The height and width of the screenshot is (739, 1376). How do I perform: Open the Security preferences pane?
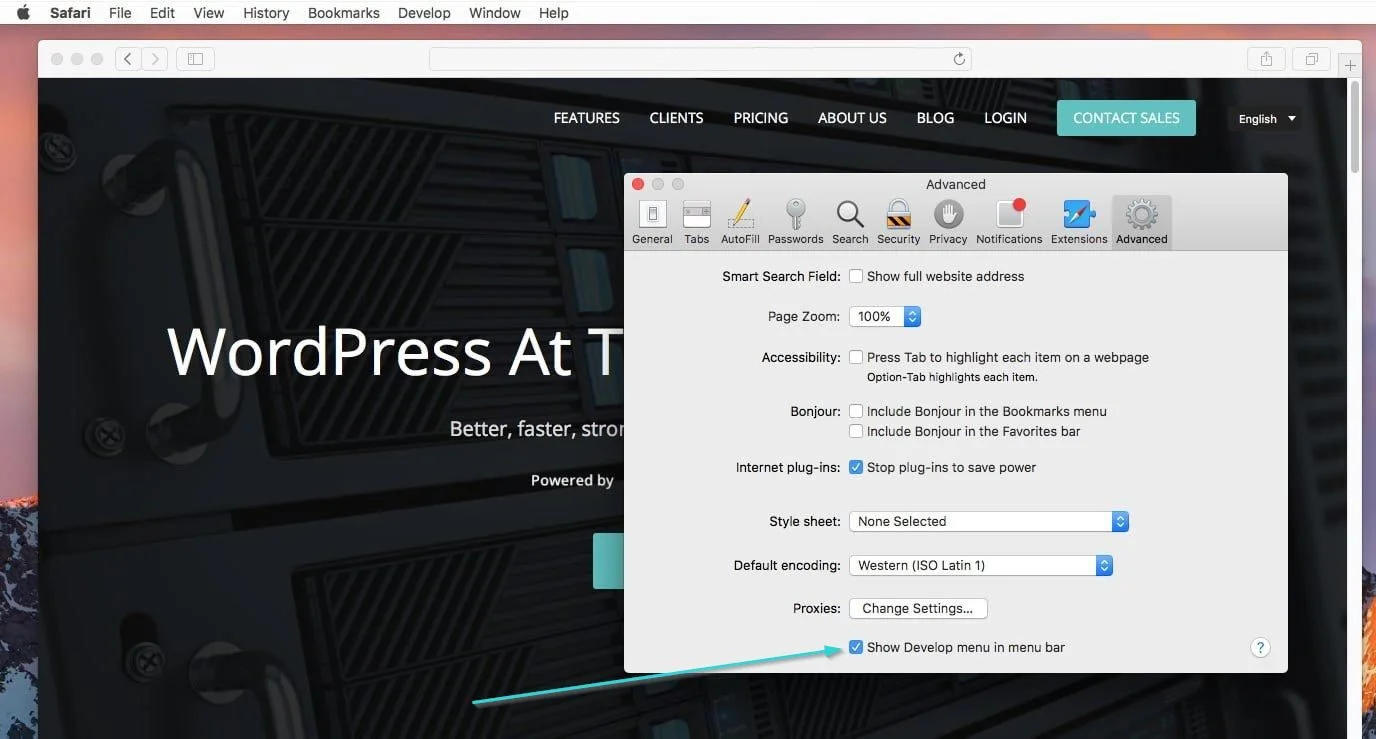coord(898,222)
